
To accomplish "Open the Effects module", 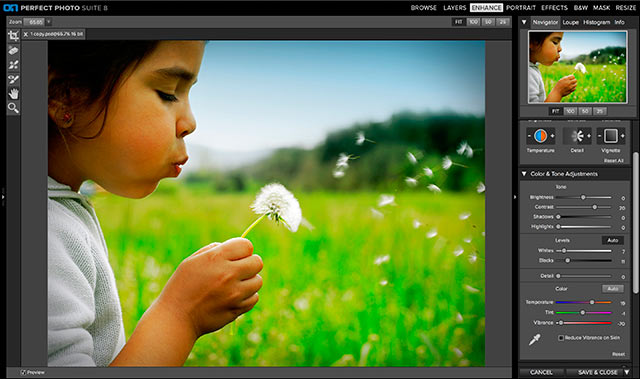I will tap(554, 8).
